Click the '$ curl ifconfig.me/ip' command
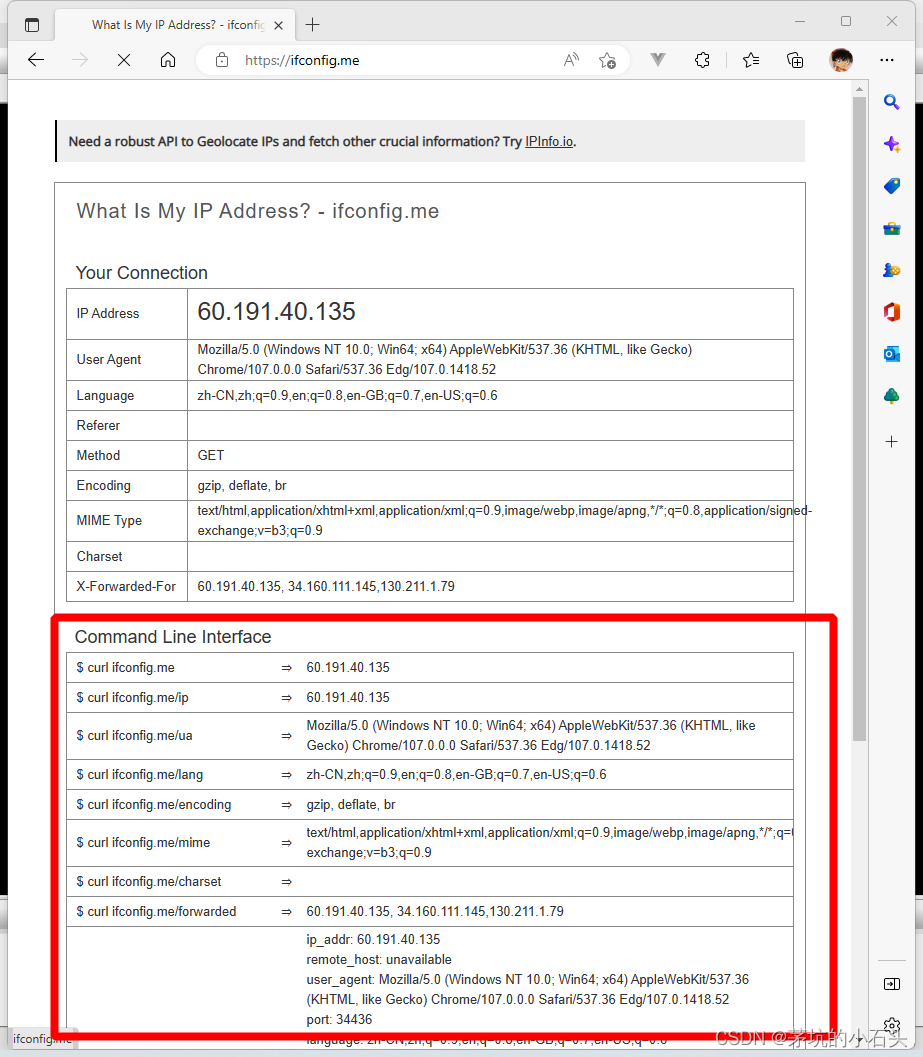Viewport: 923px width, 1057px height. pyautogui.click(x=132, y=698)
